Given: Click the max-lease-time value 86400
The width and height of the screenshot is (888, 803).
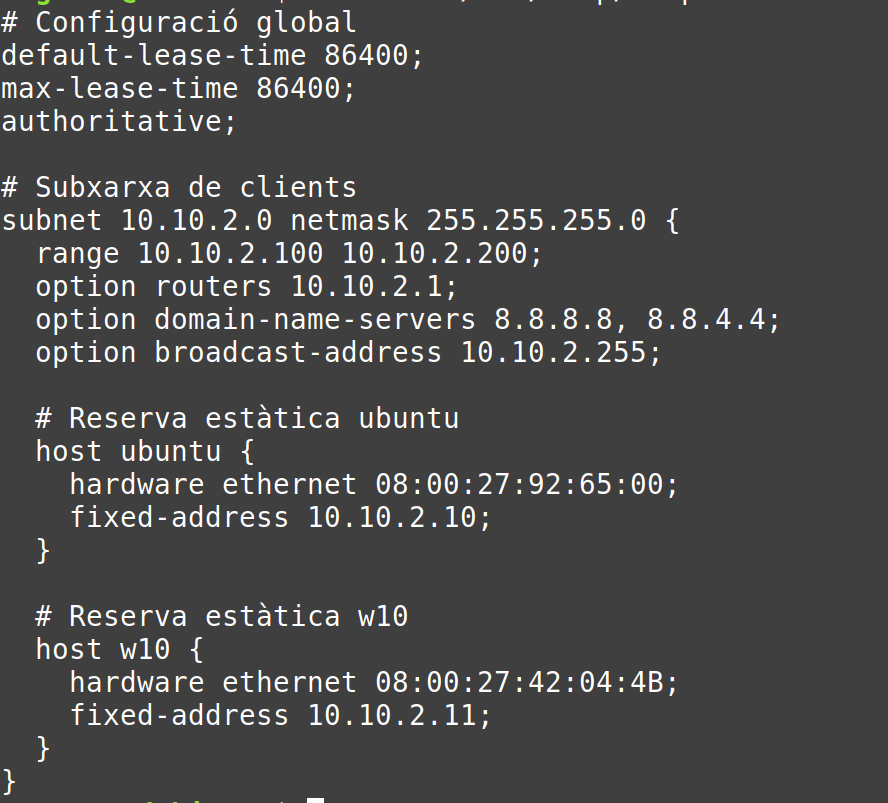Looking at the screenshot, I should coord(298,88).
